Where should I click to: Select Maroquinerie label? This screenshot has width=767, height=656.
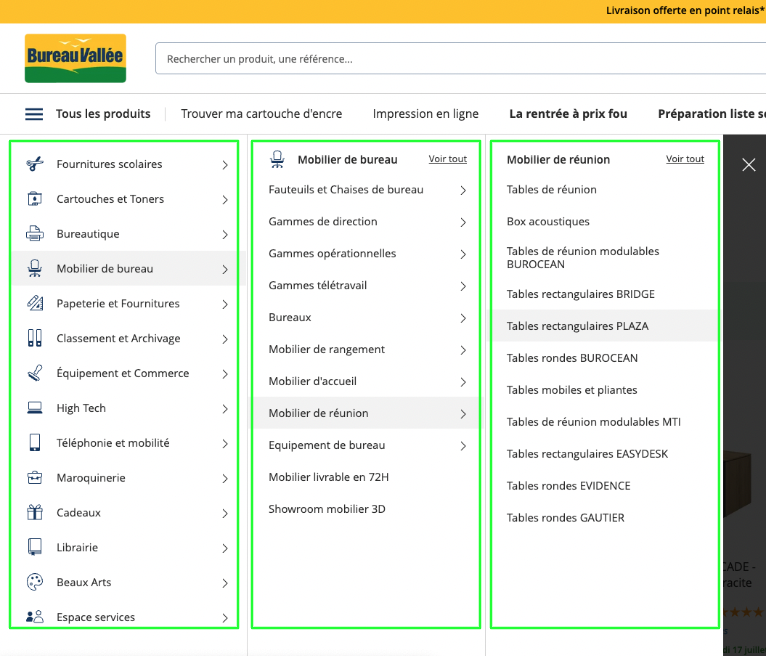click(91, 477)
